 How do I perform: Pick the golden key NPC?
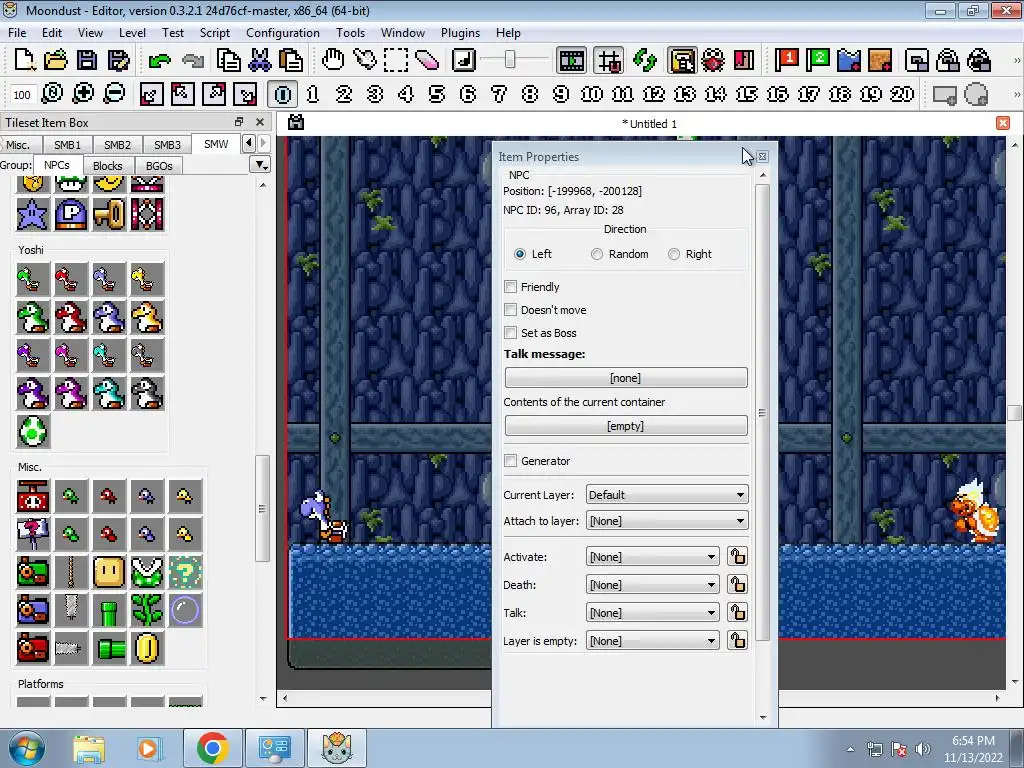[109, 214]
